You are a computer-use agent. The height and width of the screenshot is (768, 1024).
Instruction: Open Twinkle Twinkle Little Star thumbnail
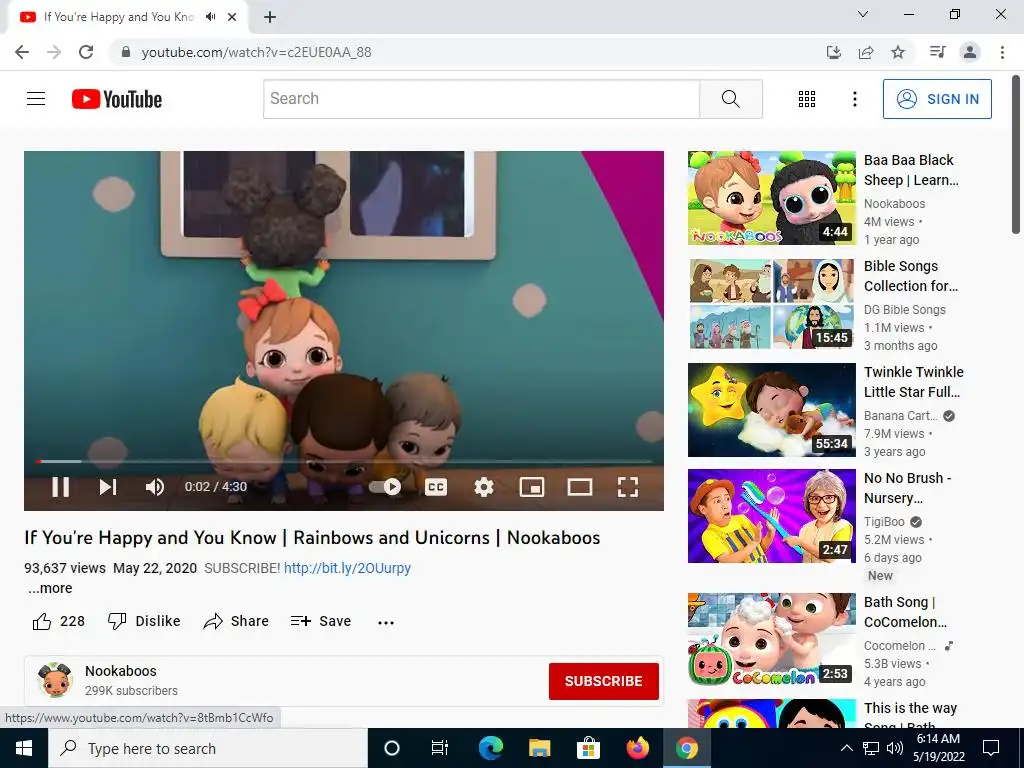coord(771,409)
